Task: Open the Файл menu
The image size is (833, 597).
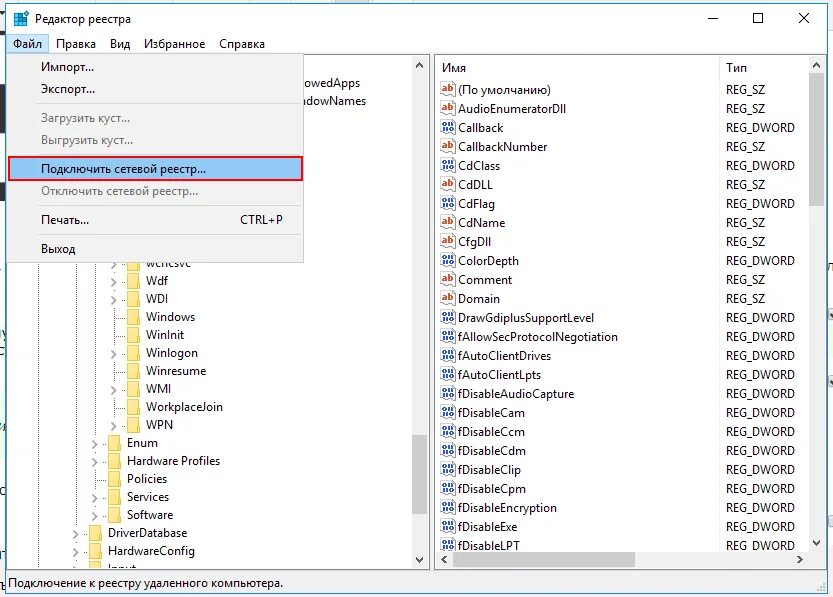Action: [x=28, y=44]
